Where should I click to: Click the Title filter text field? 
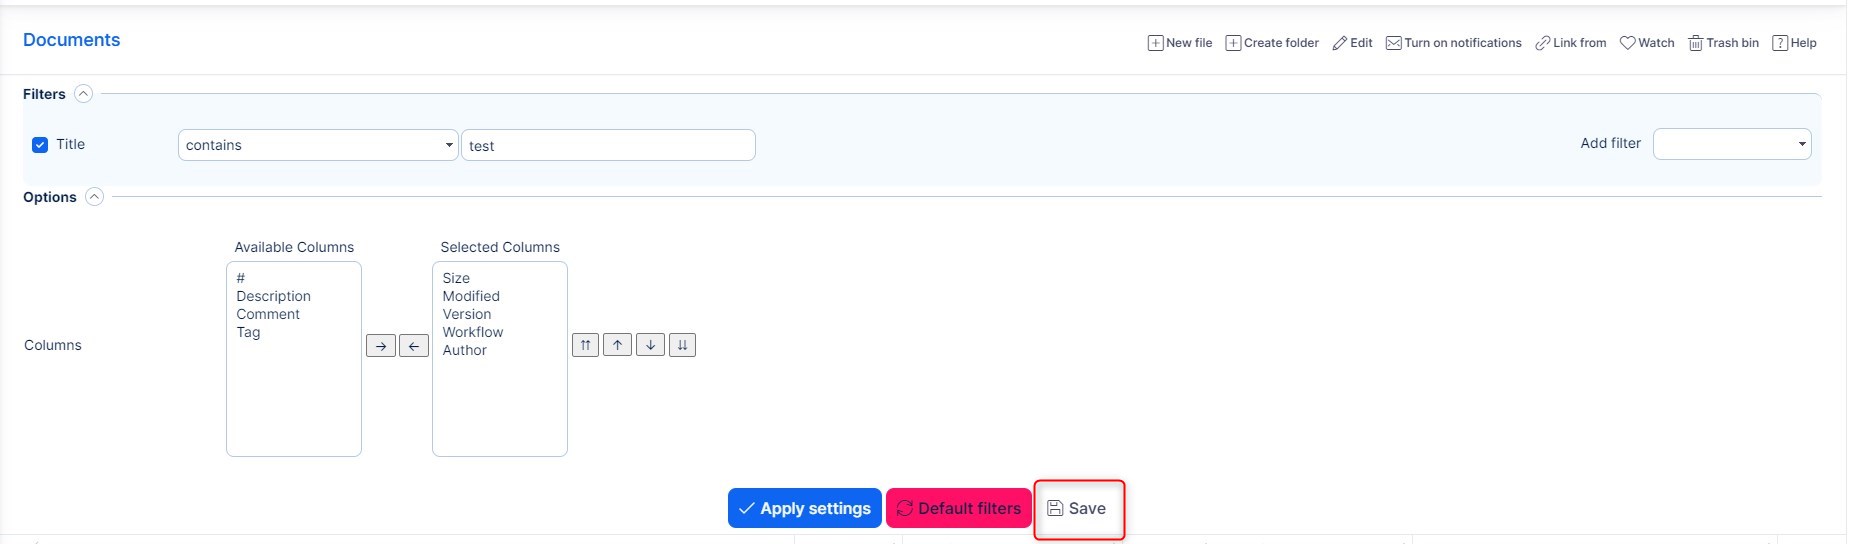pyautogui.click(x=608, y=145)
